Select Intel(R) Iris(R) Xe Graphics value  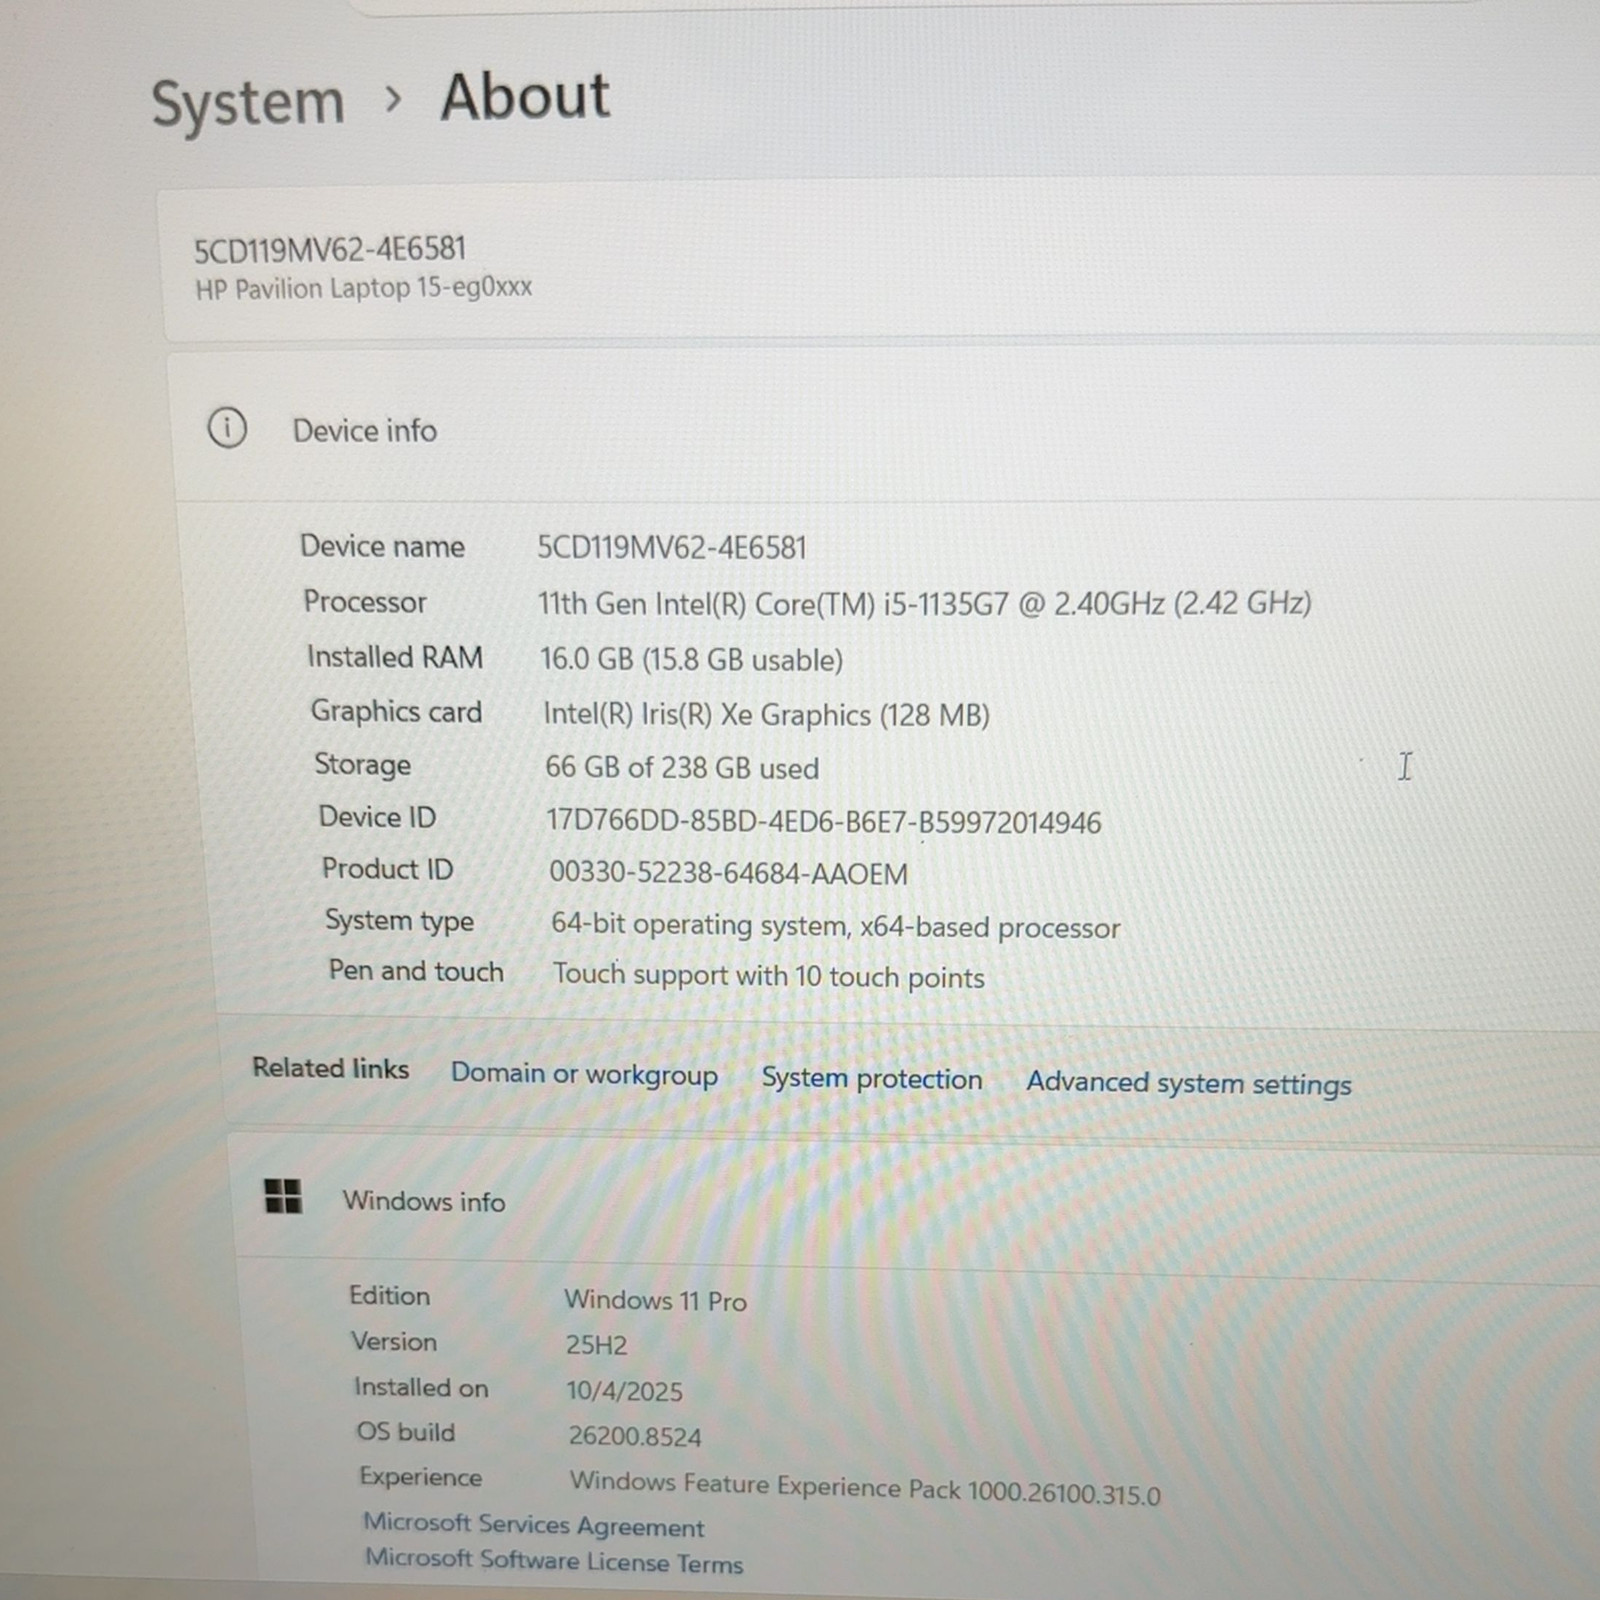pyautogui.click(x=766, y=714)
